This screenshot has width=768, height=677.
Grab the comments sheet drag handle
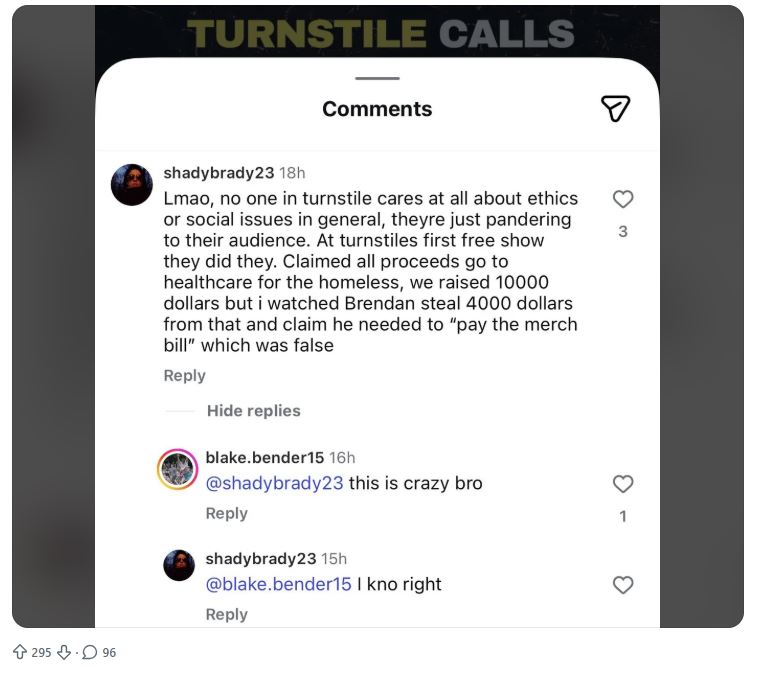tap(377, 78)
